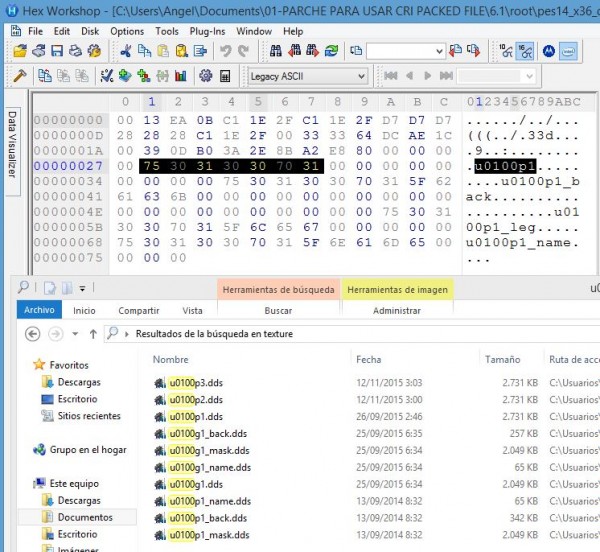Viewport: 600px width, 552px height.
Task: Open the calculator icon
Action: point(225,76)
